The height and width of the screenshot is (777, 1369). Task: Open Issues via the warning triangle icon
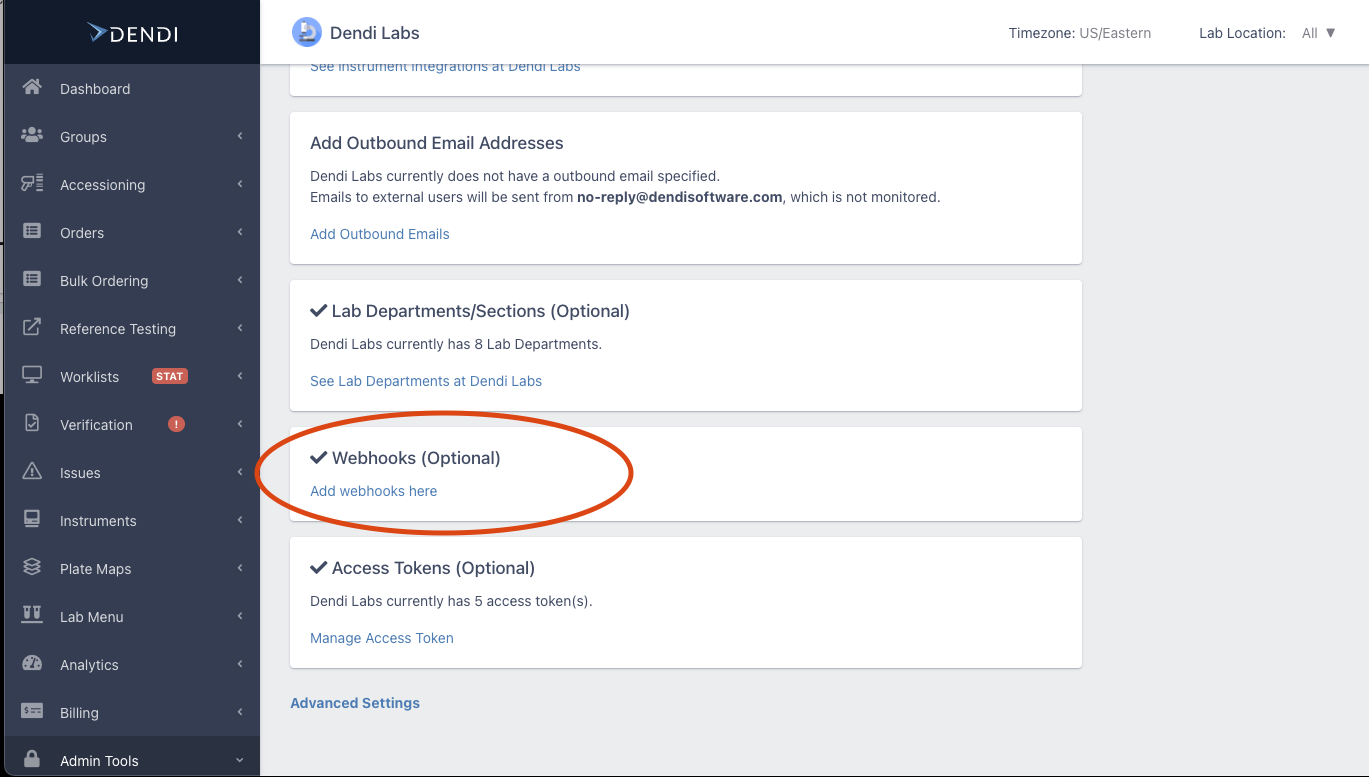pyautogui.click(x=31, y=472)
